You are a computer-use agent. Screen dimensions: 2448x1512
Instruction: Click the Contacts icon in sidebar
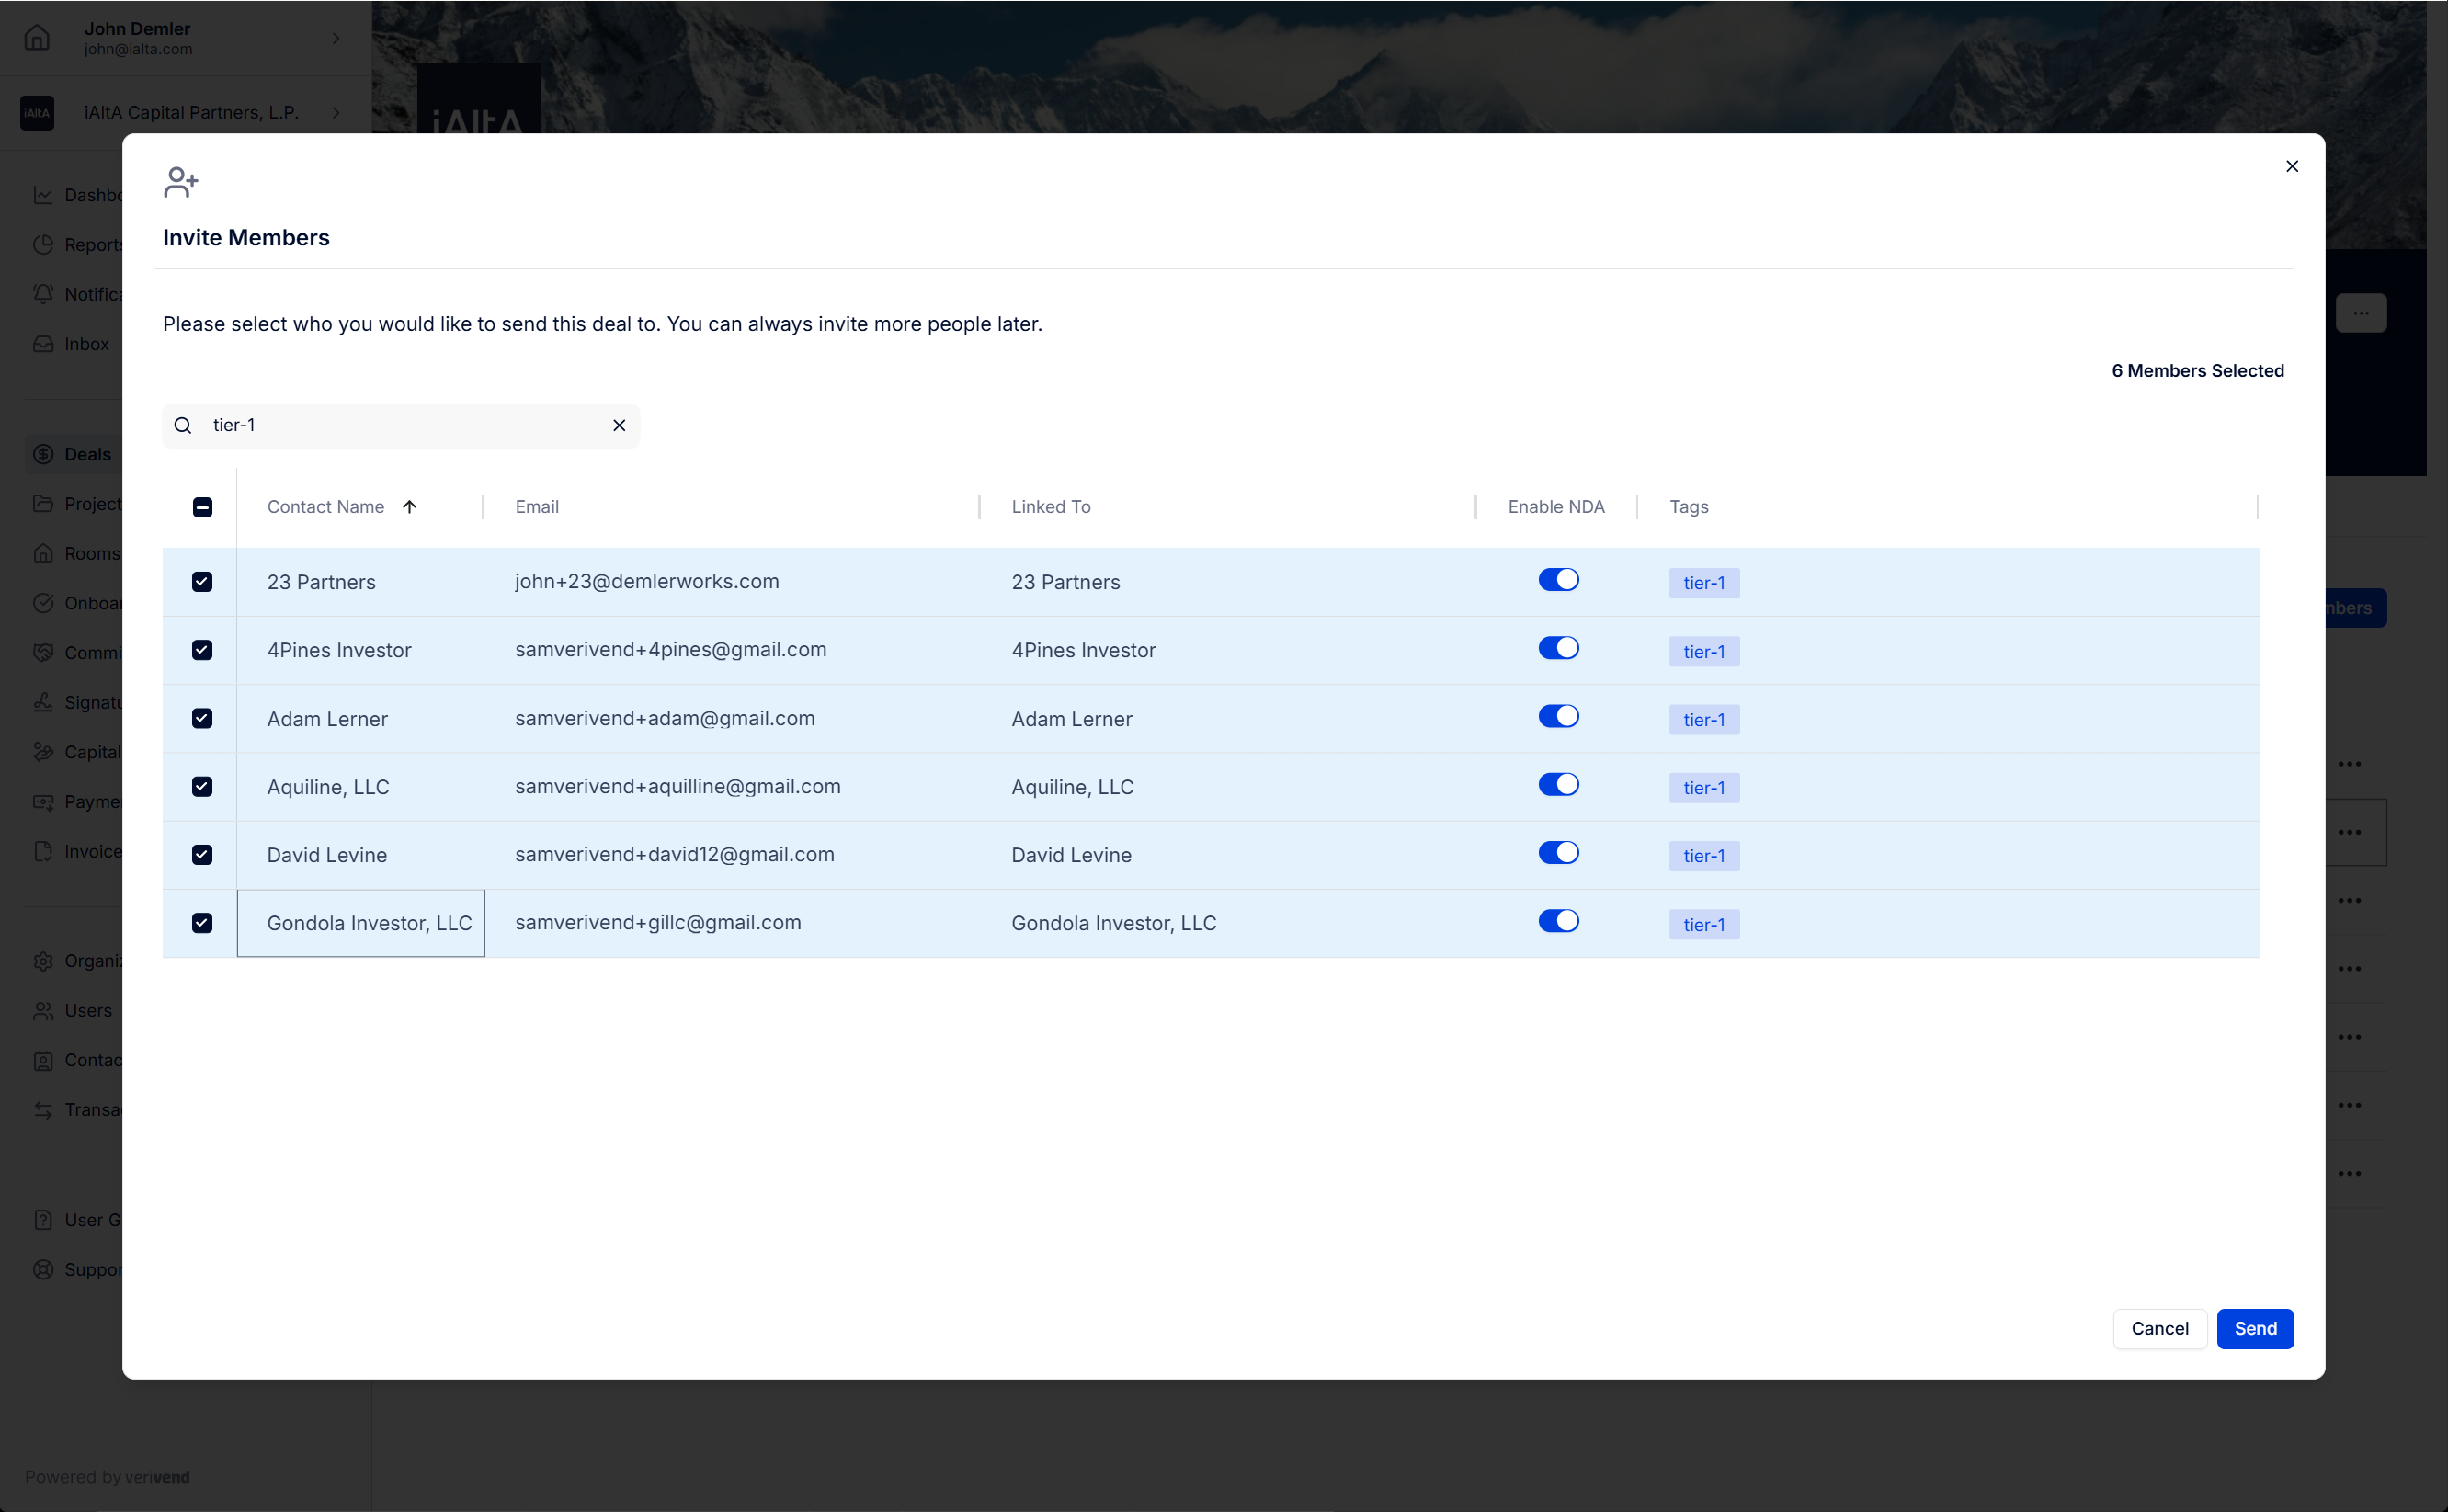coord(43,1060)
